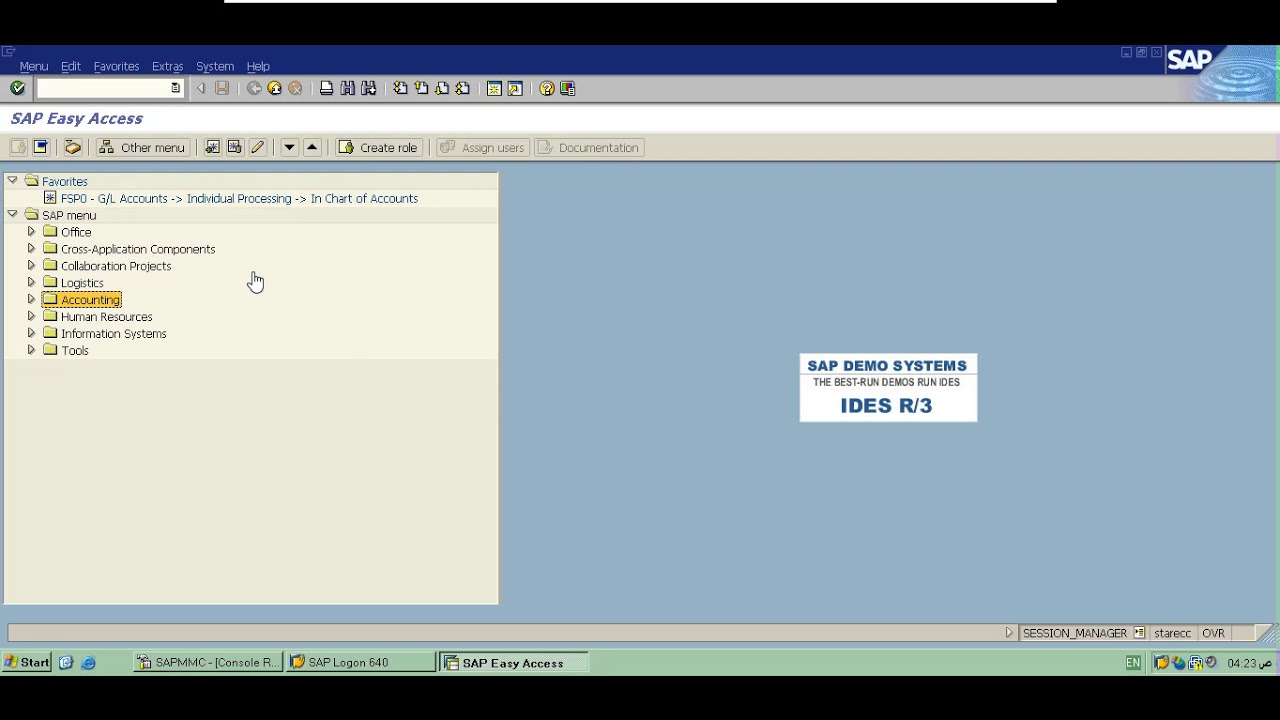Expand the Logistics folder

31,283
